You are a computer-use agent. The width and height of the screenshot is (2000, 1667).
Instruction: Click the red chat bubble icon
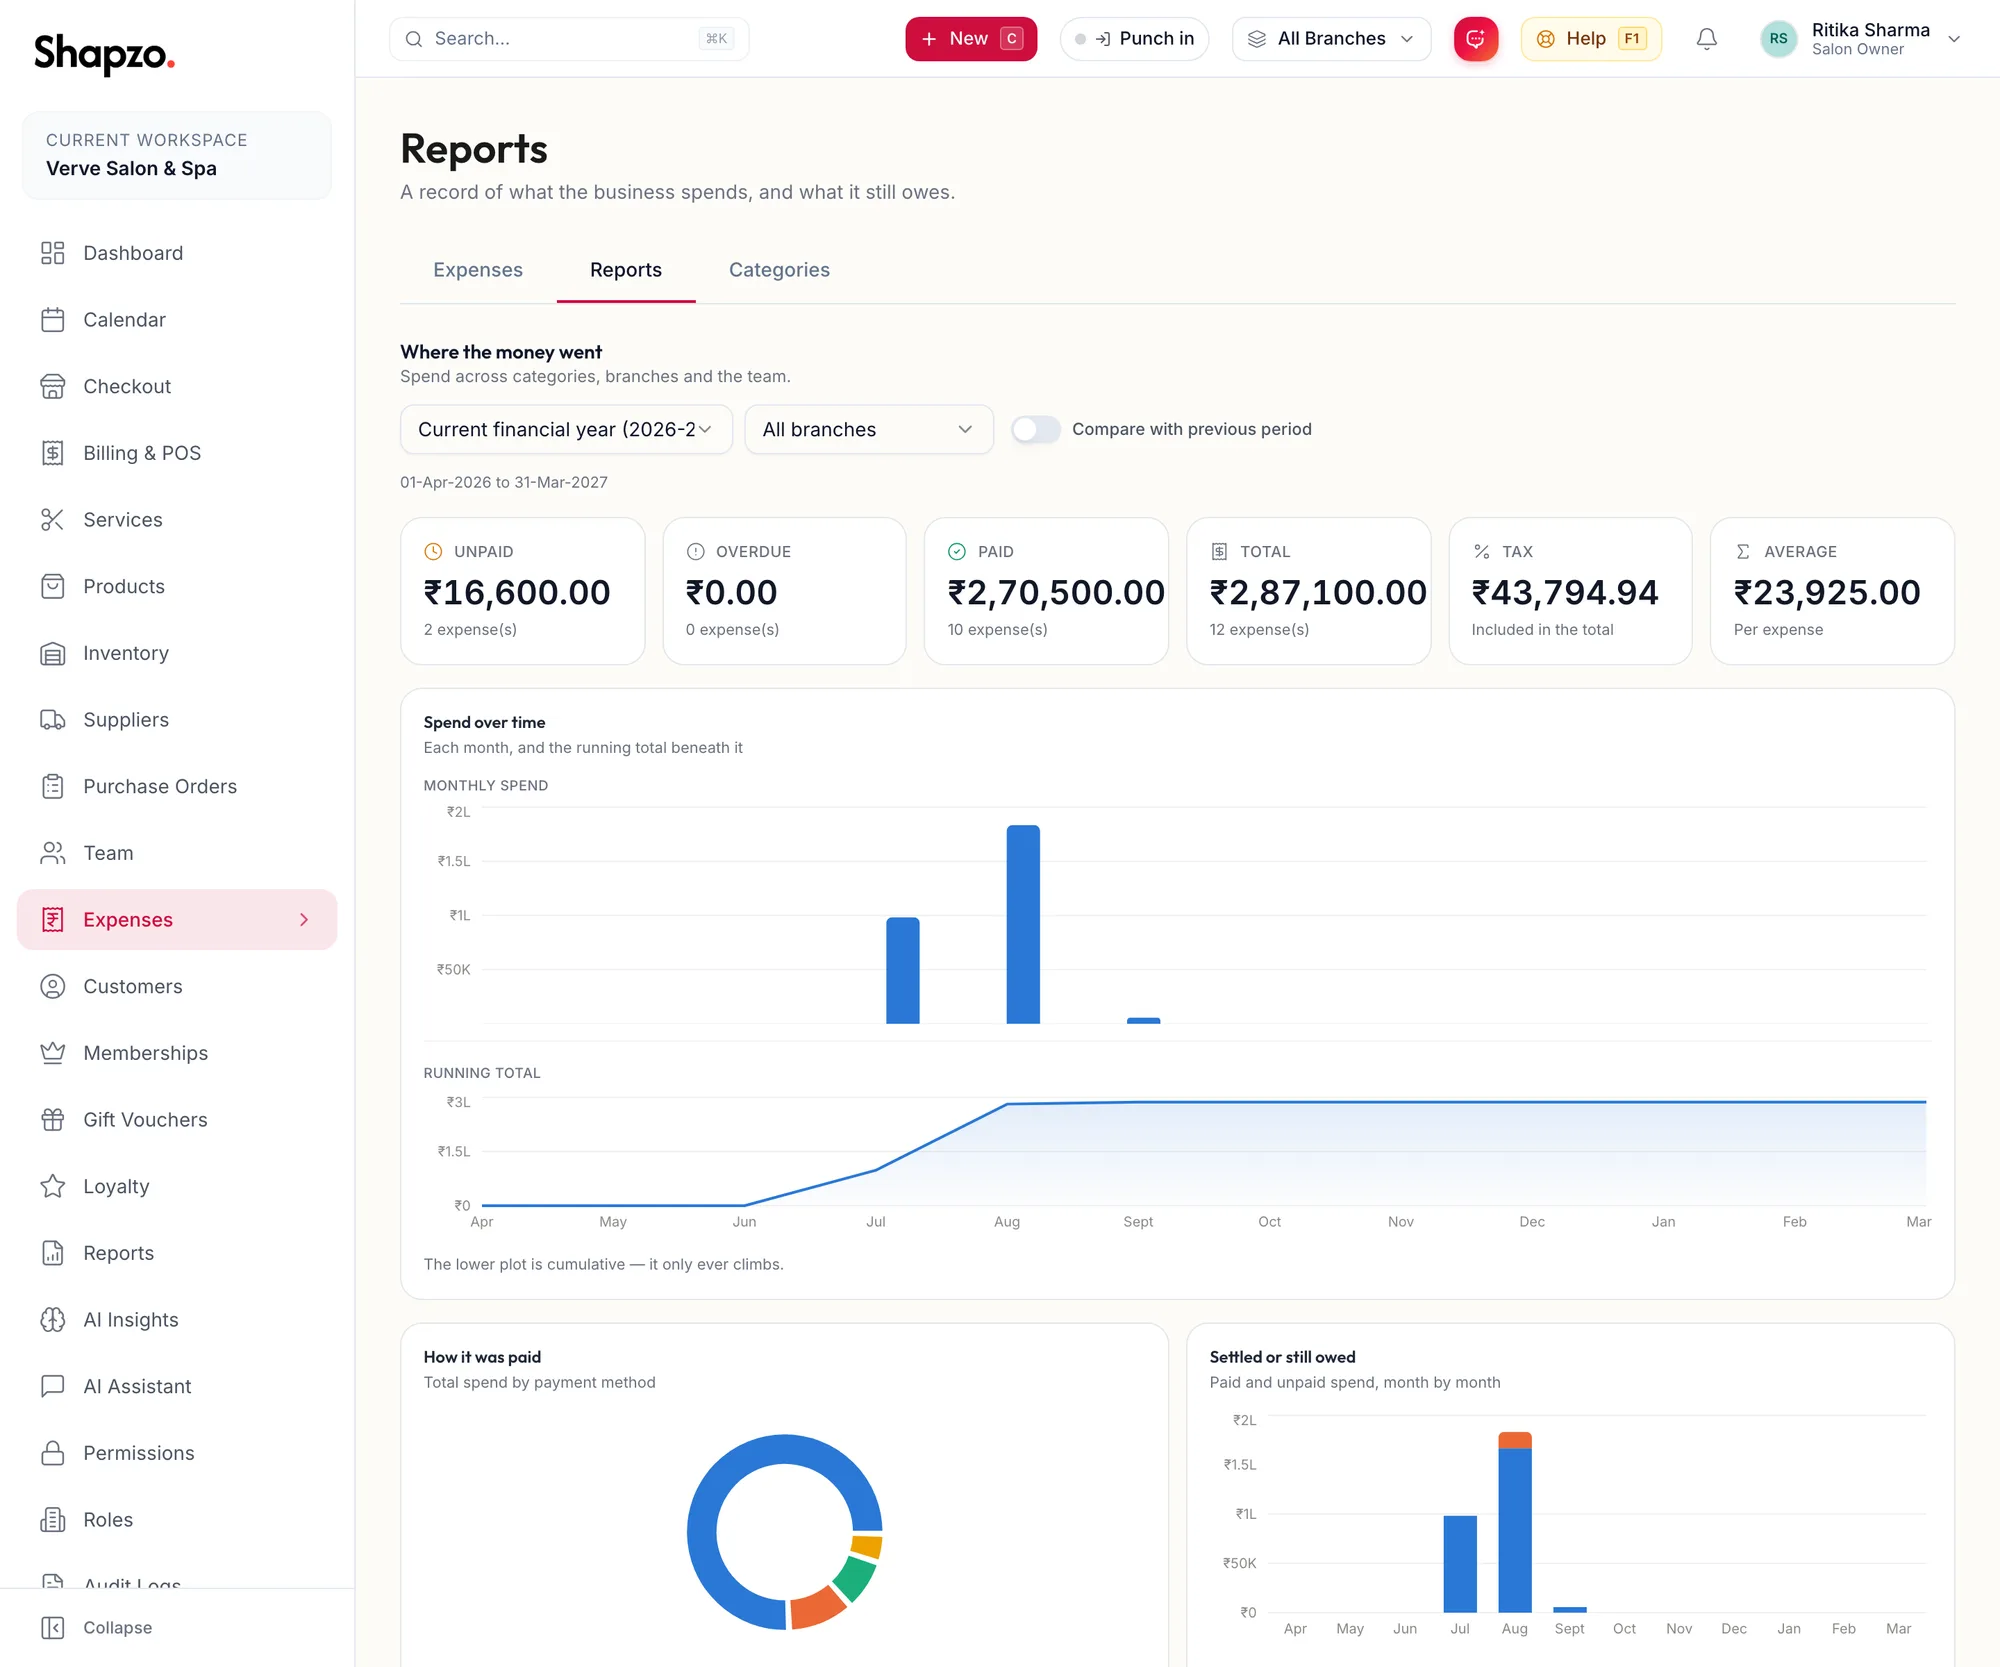click(x=1475, y=39)
